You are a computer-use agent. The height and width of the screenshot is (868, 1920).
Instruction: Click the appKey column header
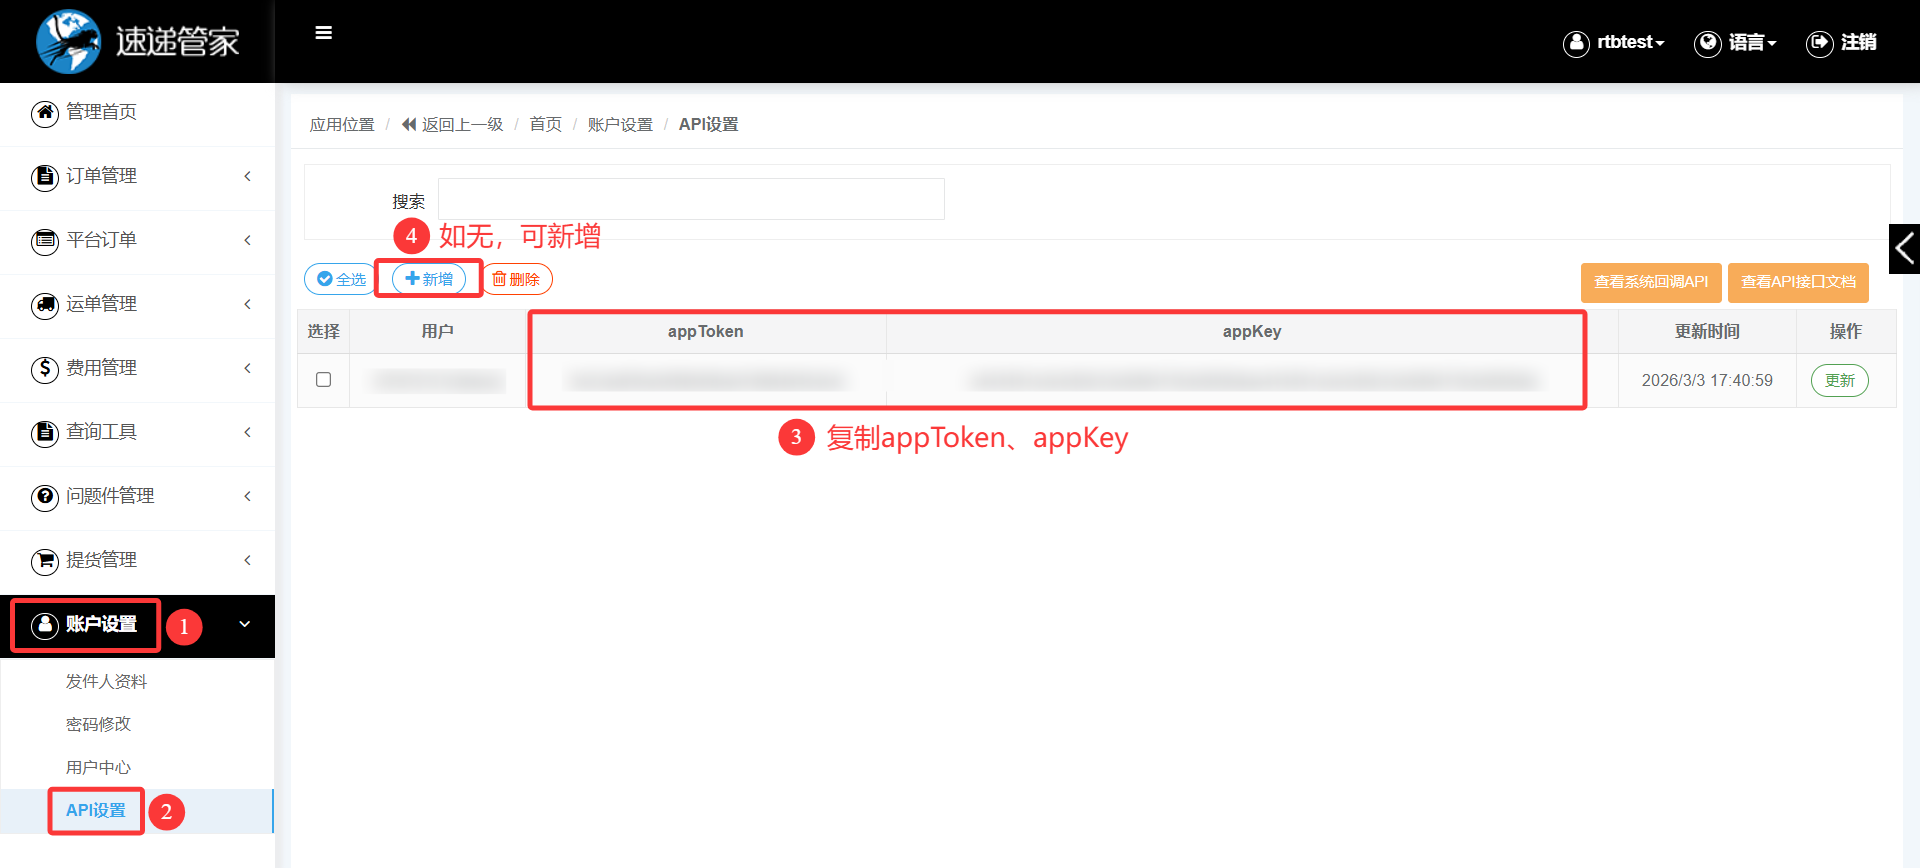[1252, 331]
